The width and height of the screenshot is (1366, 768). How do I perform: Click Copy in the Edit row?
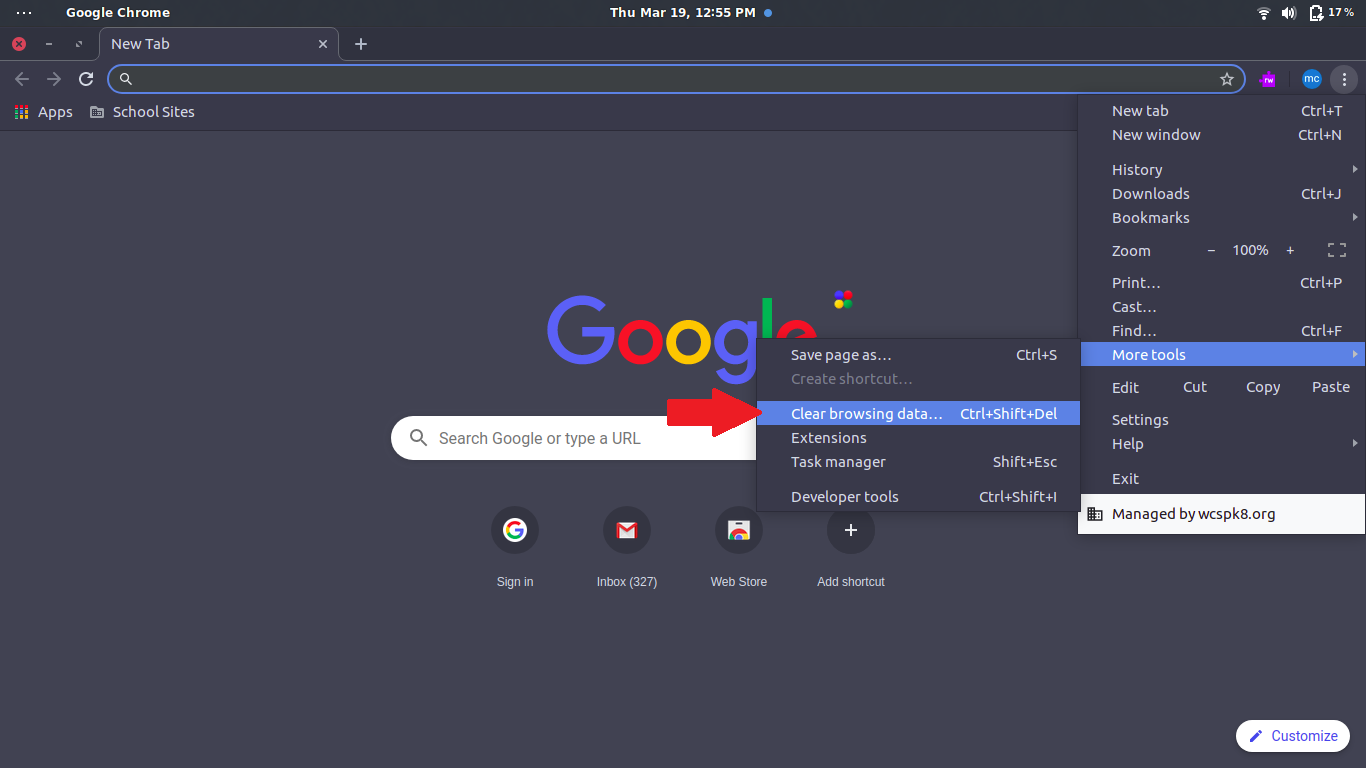pos(1263,387)
